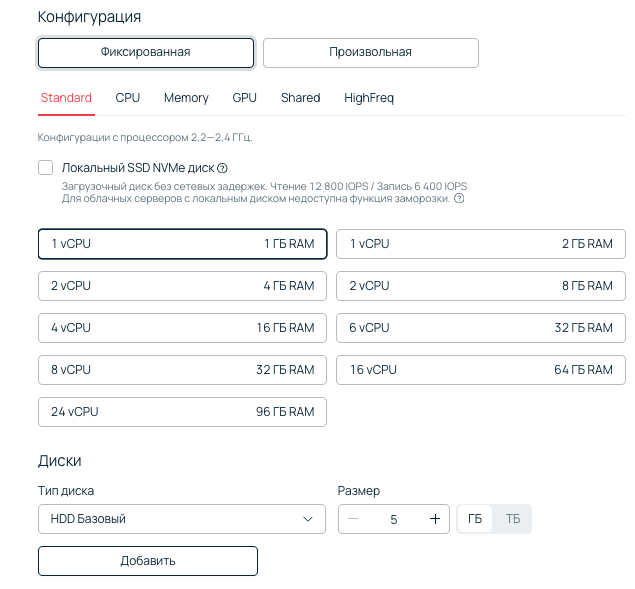Open the Memory tab
The height and width of the screenshot is (589, 635).
tap(186, 98)
